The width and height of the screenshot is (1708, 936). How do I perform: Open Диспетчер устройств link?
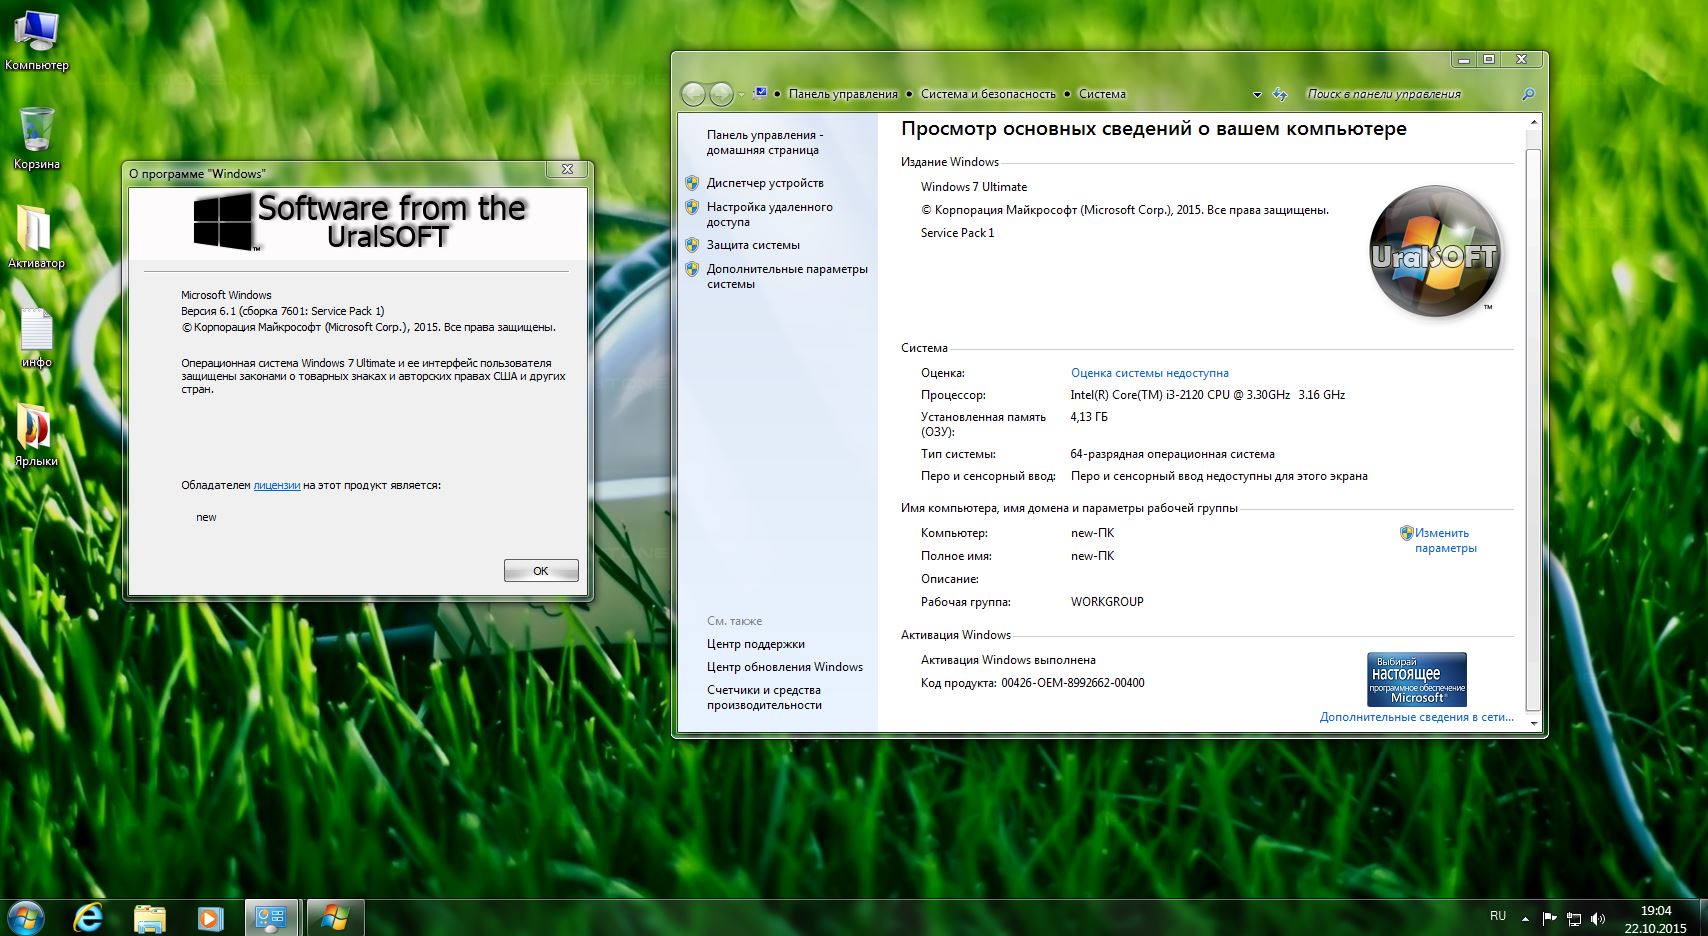coord(765,183)
